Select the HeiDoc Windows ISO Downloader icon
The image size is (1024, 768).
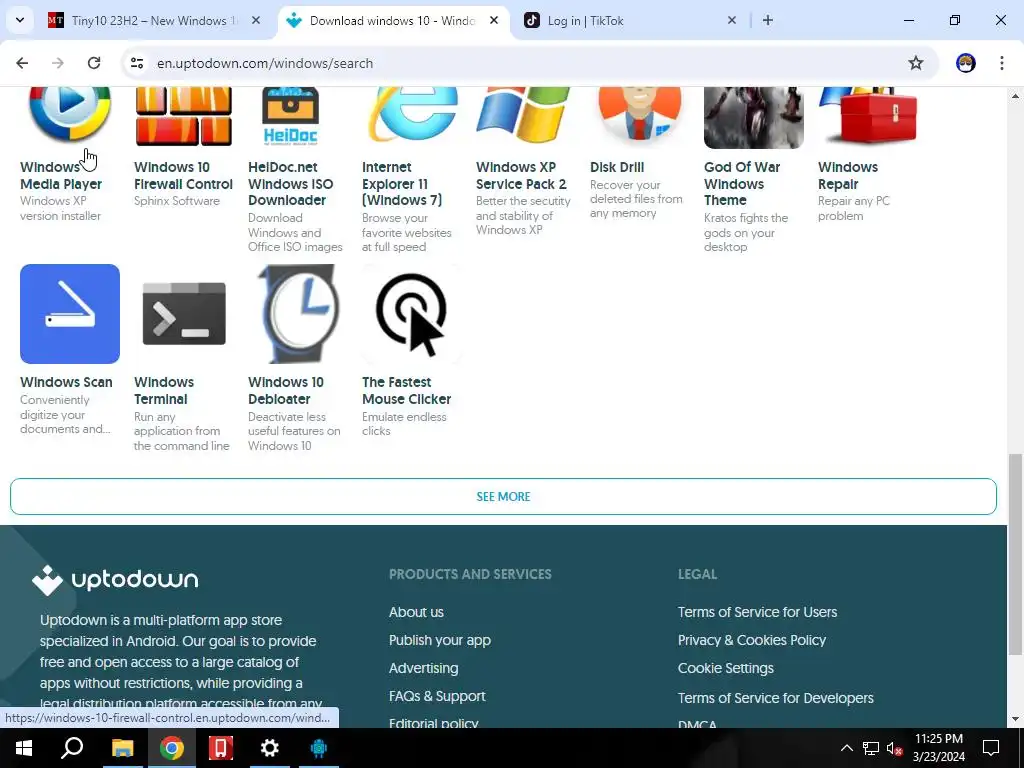(290, 116)
